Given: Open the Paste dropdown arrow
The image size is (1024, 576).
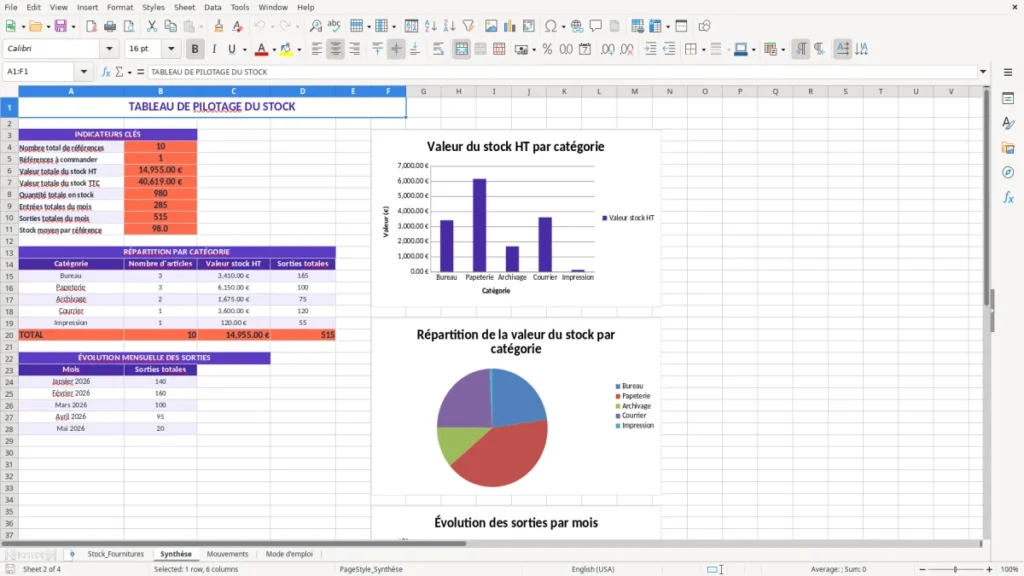Looking at the screenshot, I should (200, 27).
